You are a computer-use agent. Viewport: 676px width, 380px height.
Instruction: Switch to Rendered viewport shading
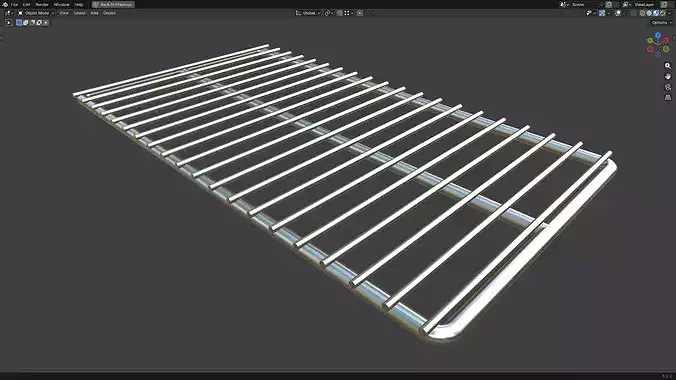click(x=663, y=13)
